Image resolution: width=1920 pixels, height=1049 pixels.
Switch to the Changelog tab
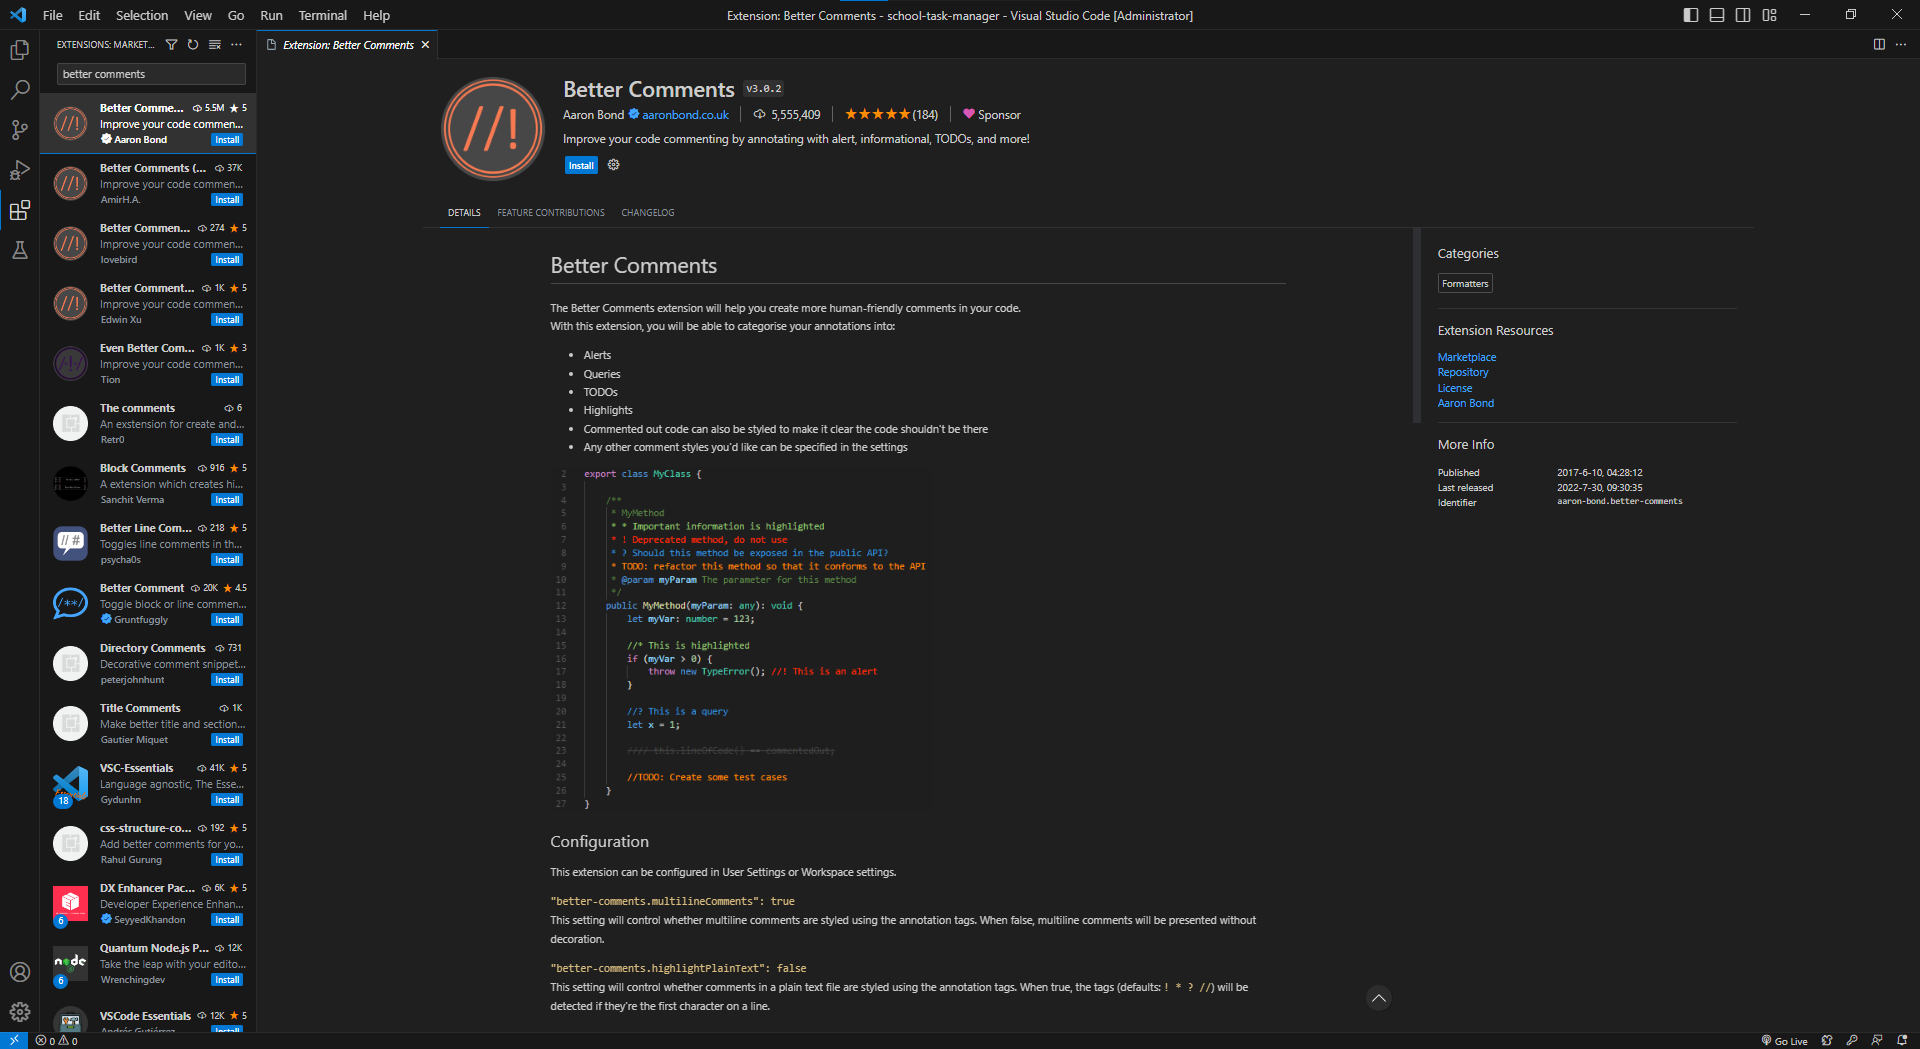tap(648, 212)
